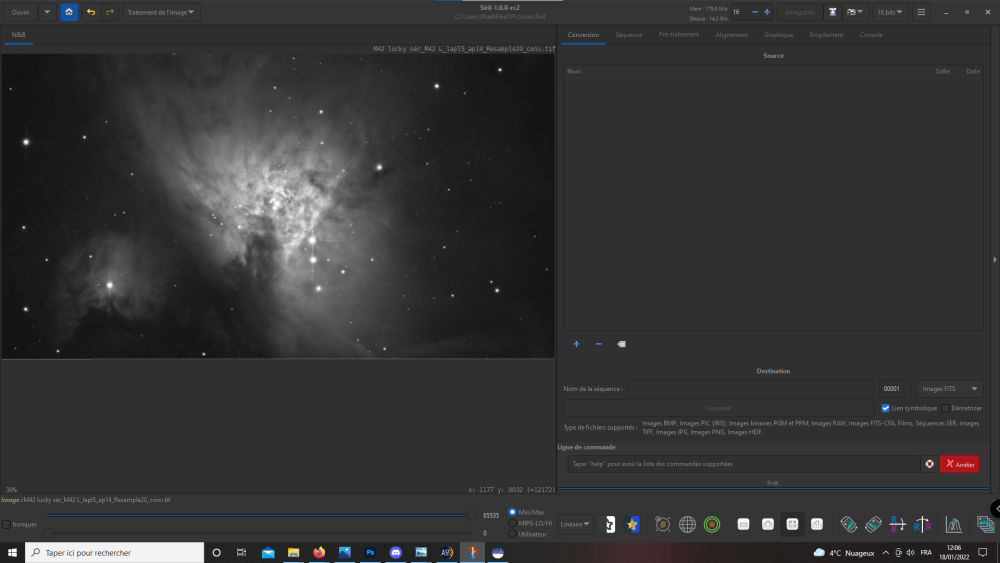Open the hamburger menu

tap(921, 12)
